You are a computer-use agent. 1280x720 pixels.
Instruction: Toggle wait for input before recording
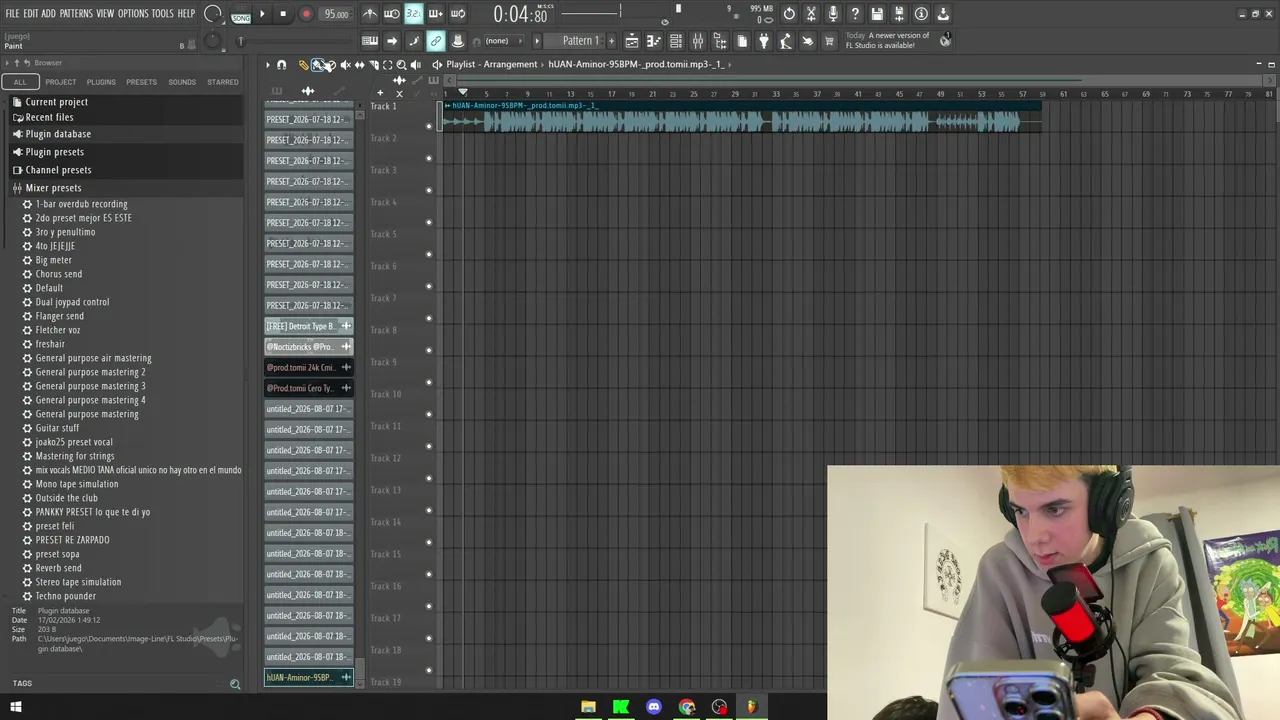tap(392, 14)
